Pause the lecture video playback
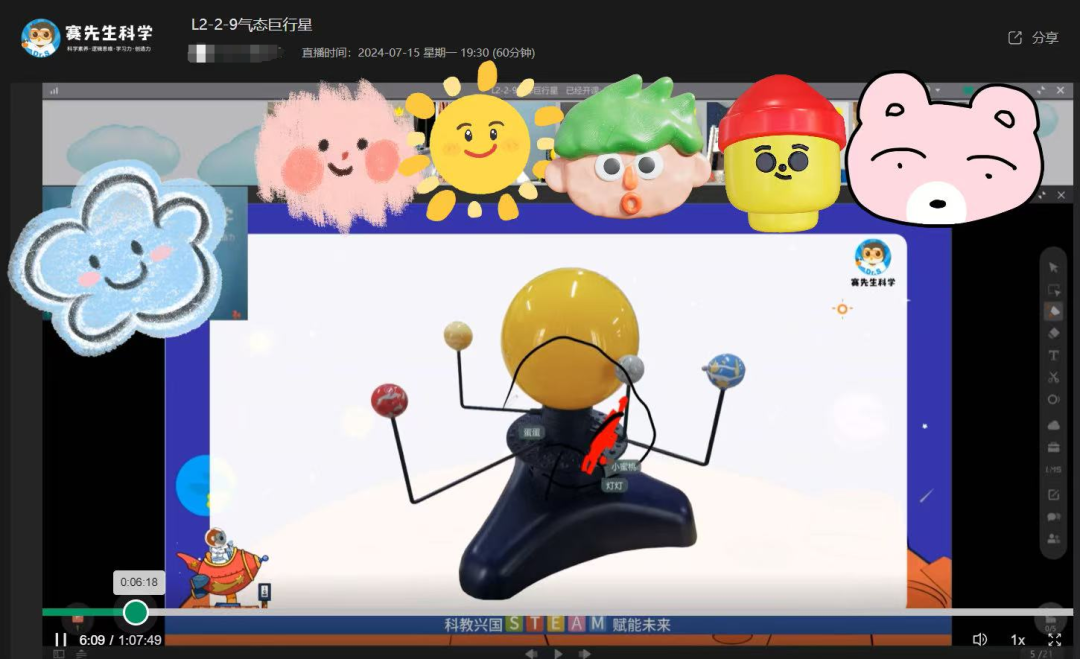Viewport: 1080px width, 659px height. pyautogui.click(x=61, y=640)
